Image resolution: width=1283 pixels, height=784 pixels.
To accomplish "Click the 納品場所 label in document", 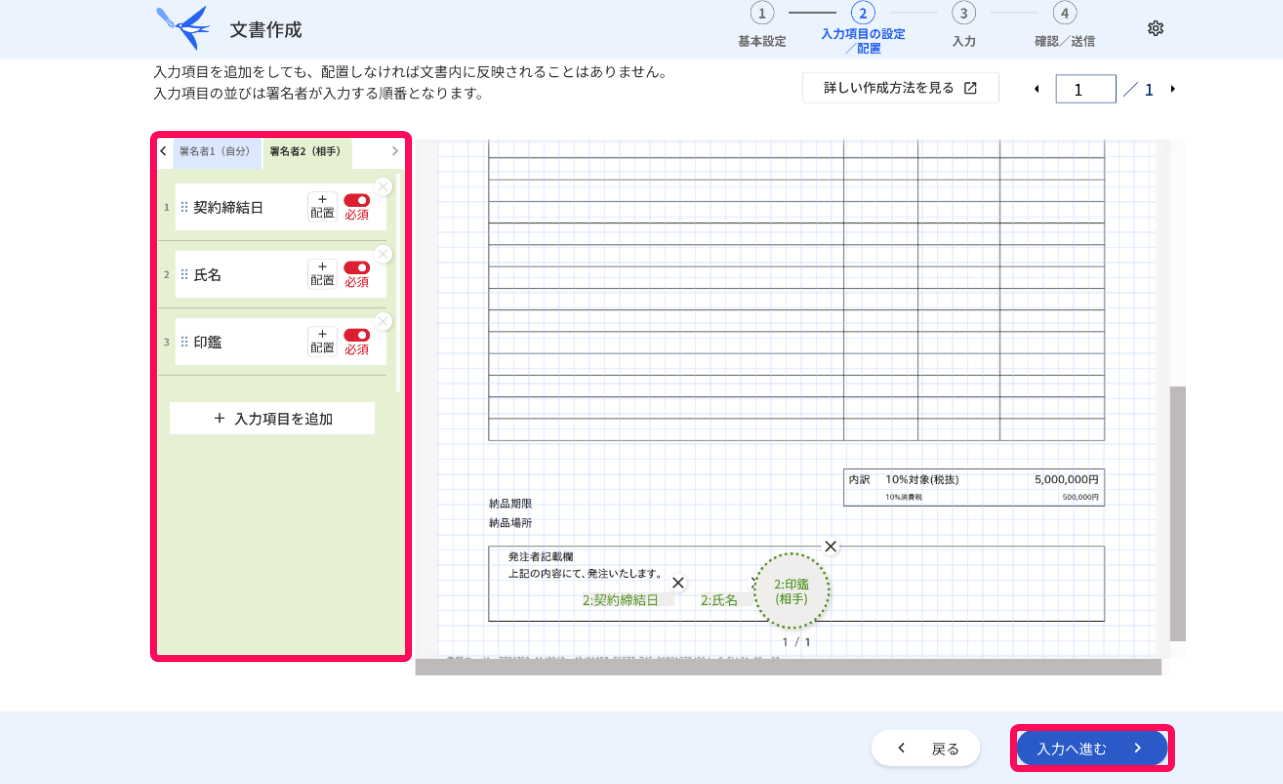I will 510,522.
